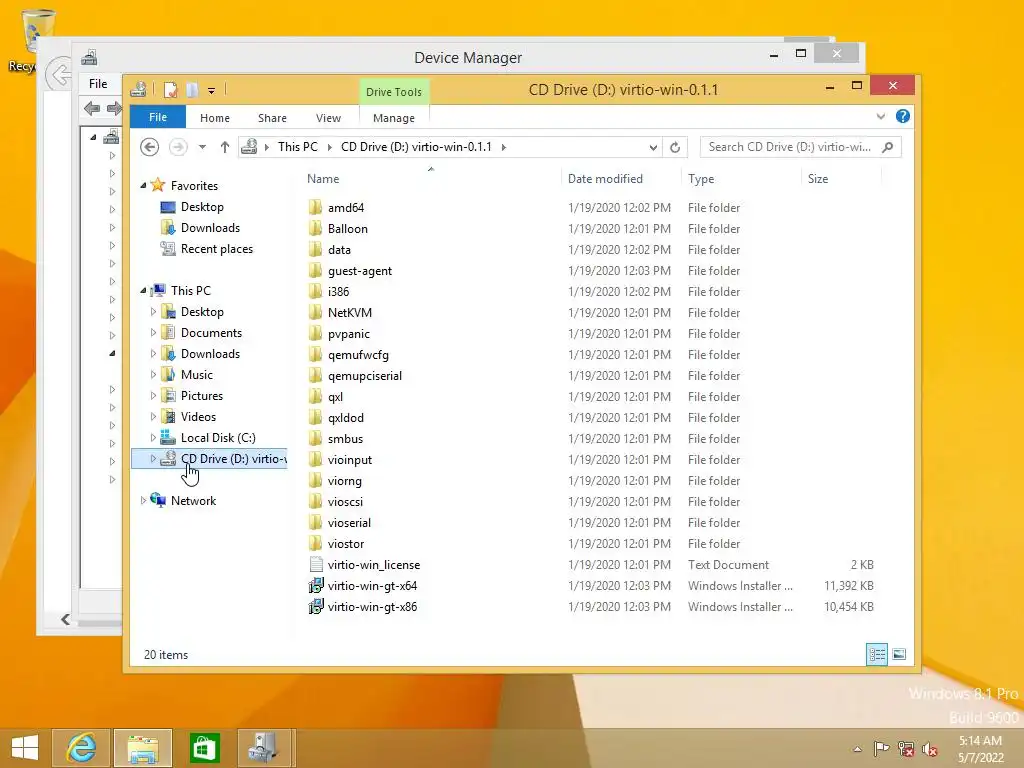The image size is (1024, 768).
Task: Select the NetKVM folder icon
Action: pos(315,313)
